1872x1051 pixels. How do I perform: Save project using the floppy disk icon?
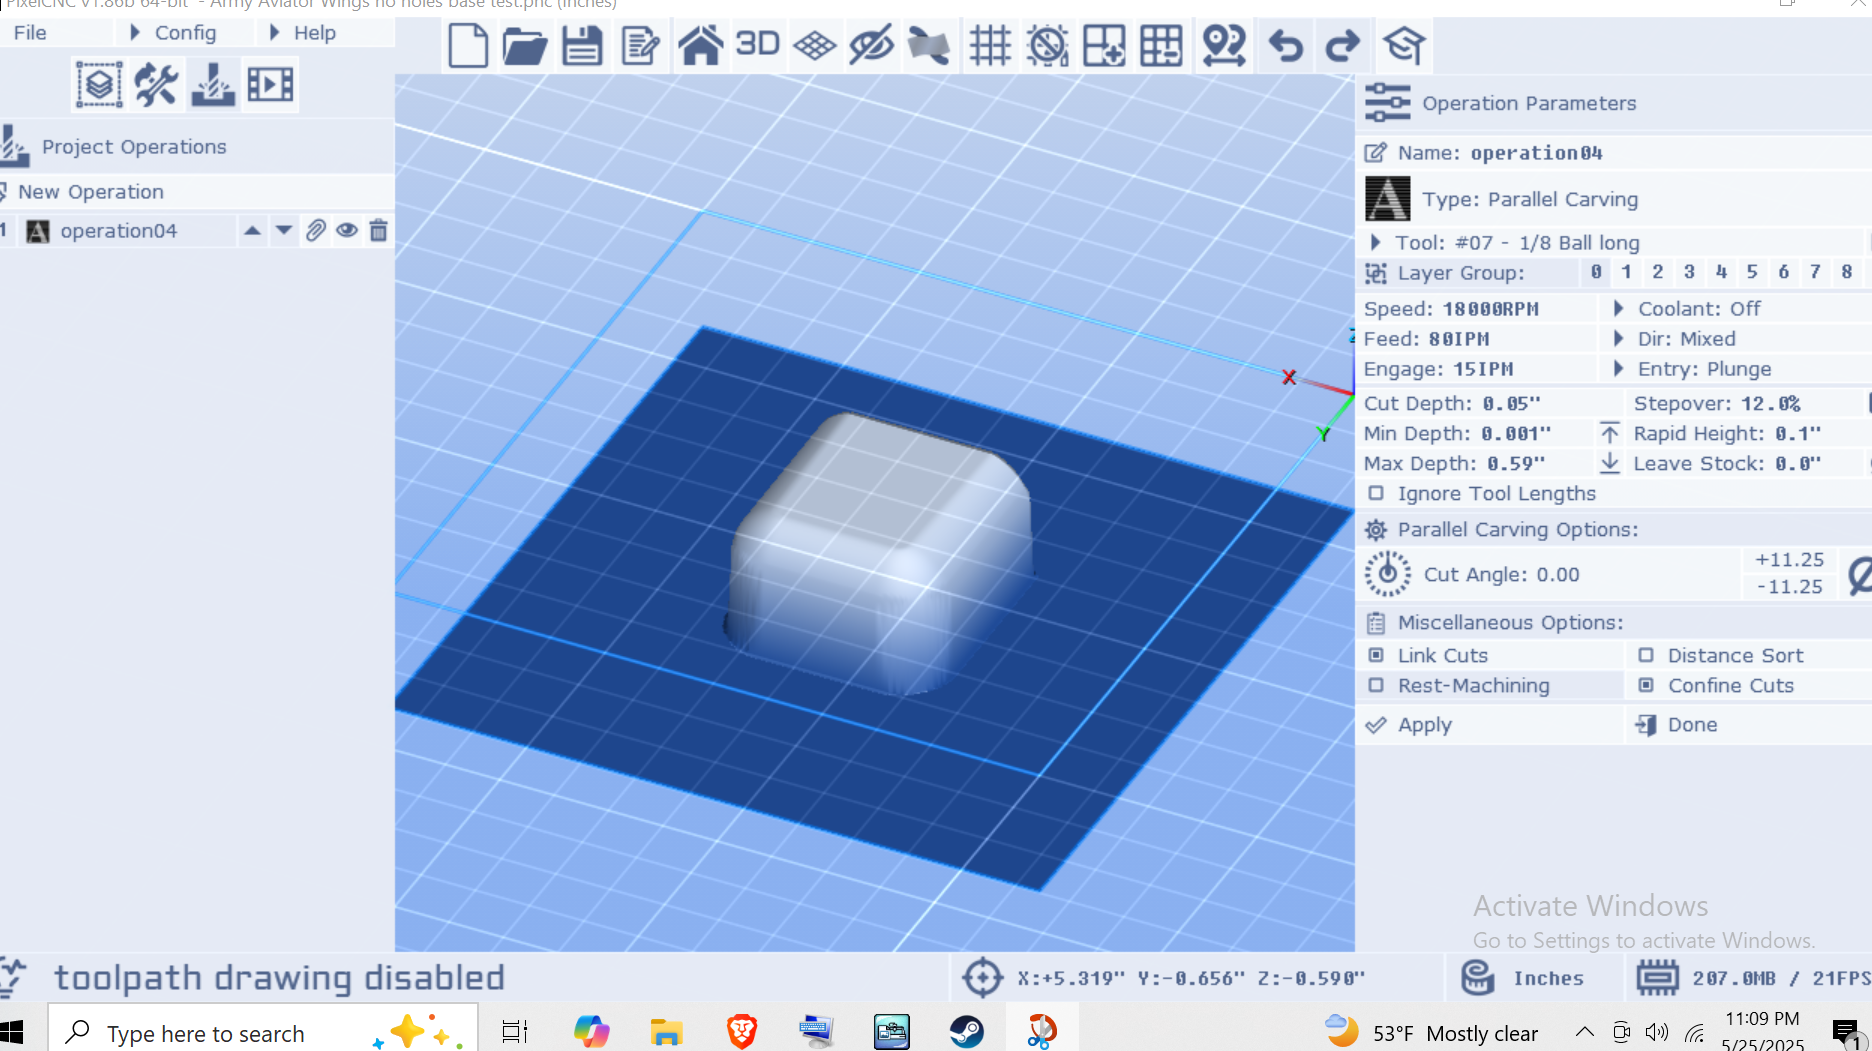(x=582, y=46)
